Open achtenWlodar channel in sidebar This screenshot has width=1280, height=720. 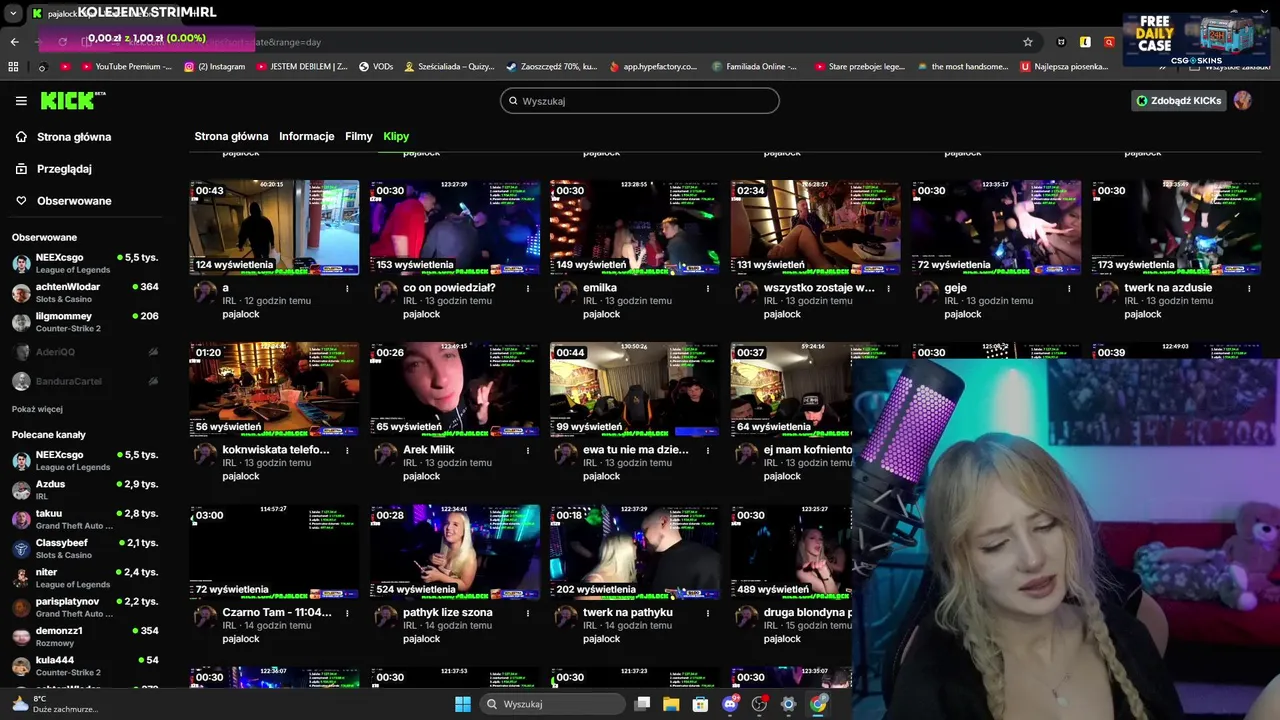85,292
